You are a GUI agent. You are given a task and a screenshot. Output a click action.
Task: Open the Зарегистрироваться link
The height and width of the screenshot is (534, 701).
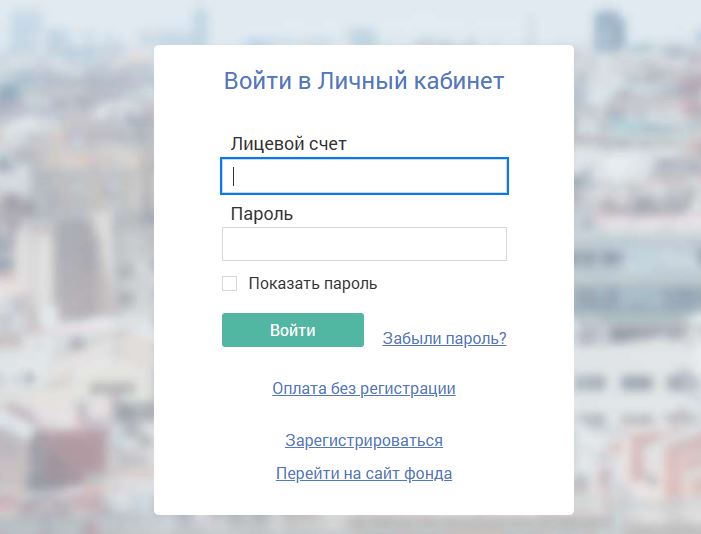tap(364, 441)
